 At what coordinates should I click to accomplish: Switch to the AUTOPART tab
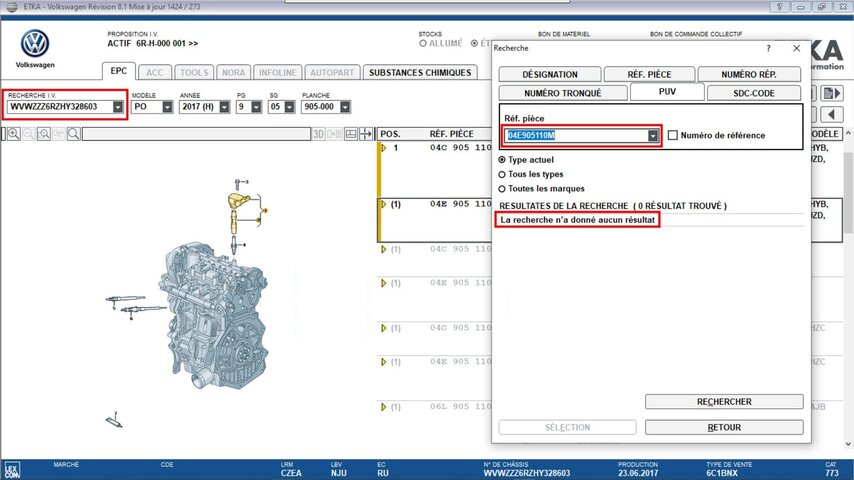point(332,72)
